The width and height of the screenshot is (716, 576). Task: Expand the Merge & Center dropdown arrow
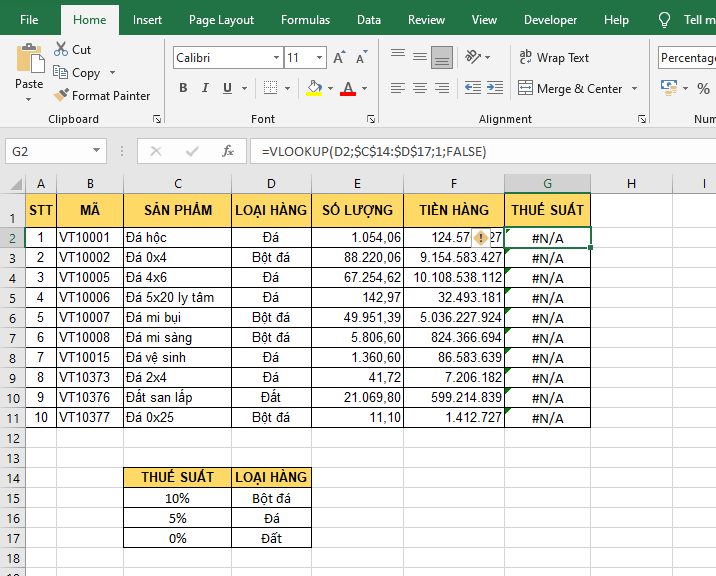click(634, 89)
